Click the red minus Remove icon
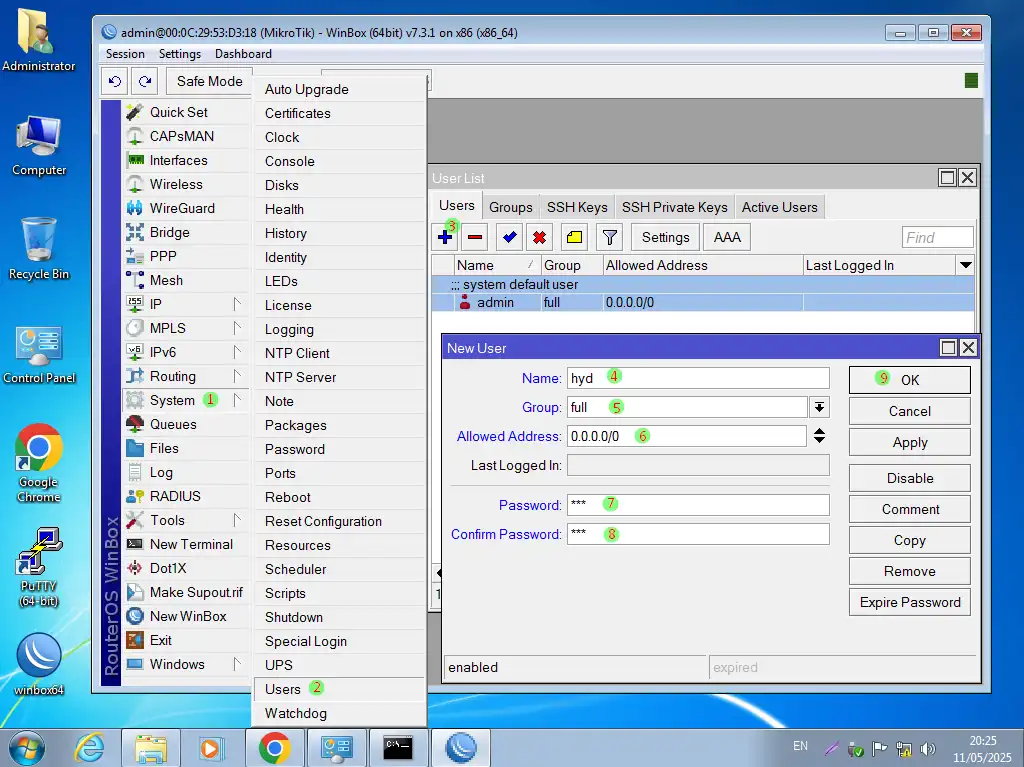 point(475,237)
